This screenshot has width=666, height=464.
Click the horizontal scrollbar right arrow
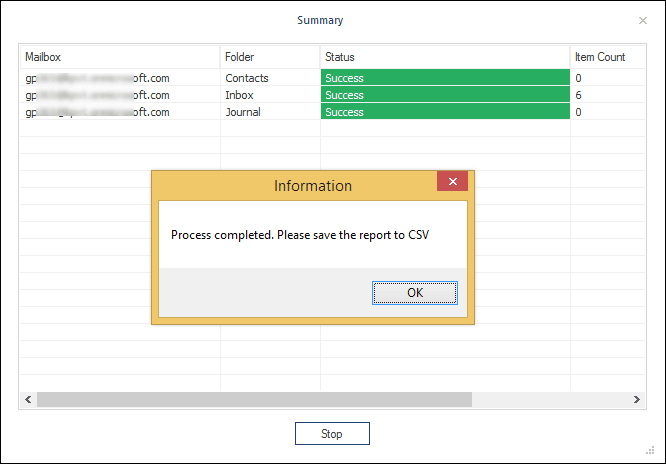pos(636,399)
